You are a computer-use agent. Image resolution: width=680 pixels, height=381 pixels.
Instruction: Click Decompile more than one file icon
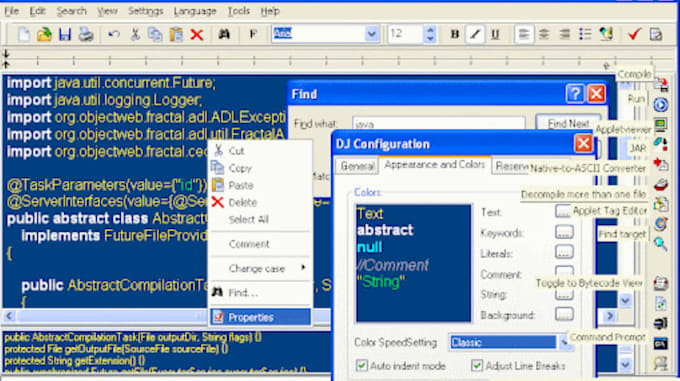pos(661,185)
